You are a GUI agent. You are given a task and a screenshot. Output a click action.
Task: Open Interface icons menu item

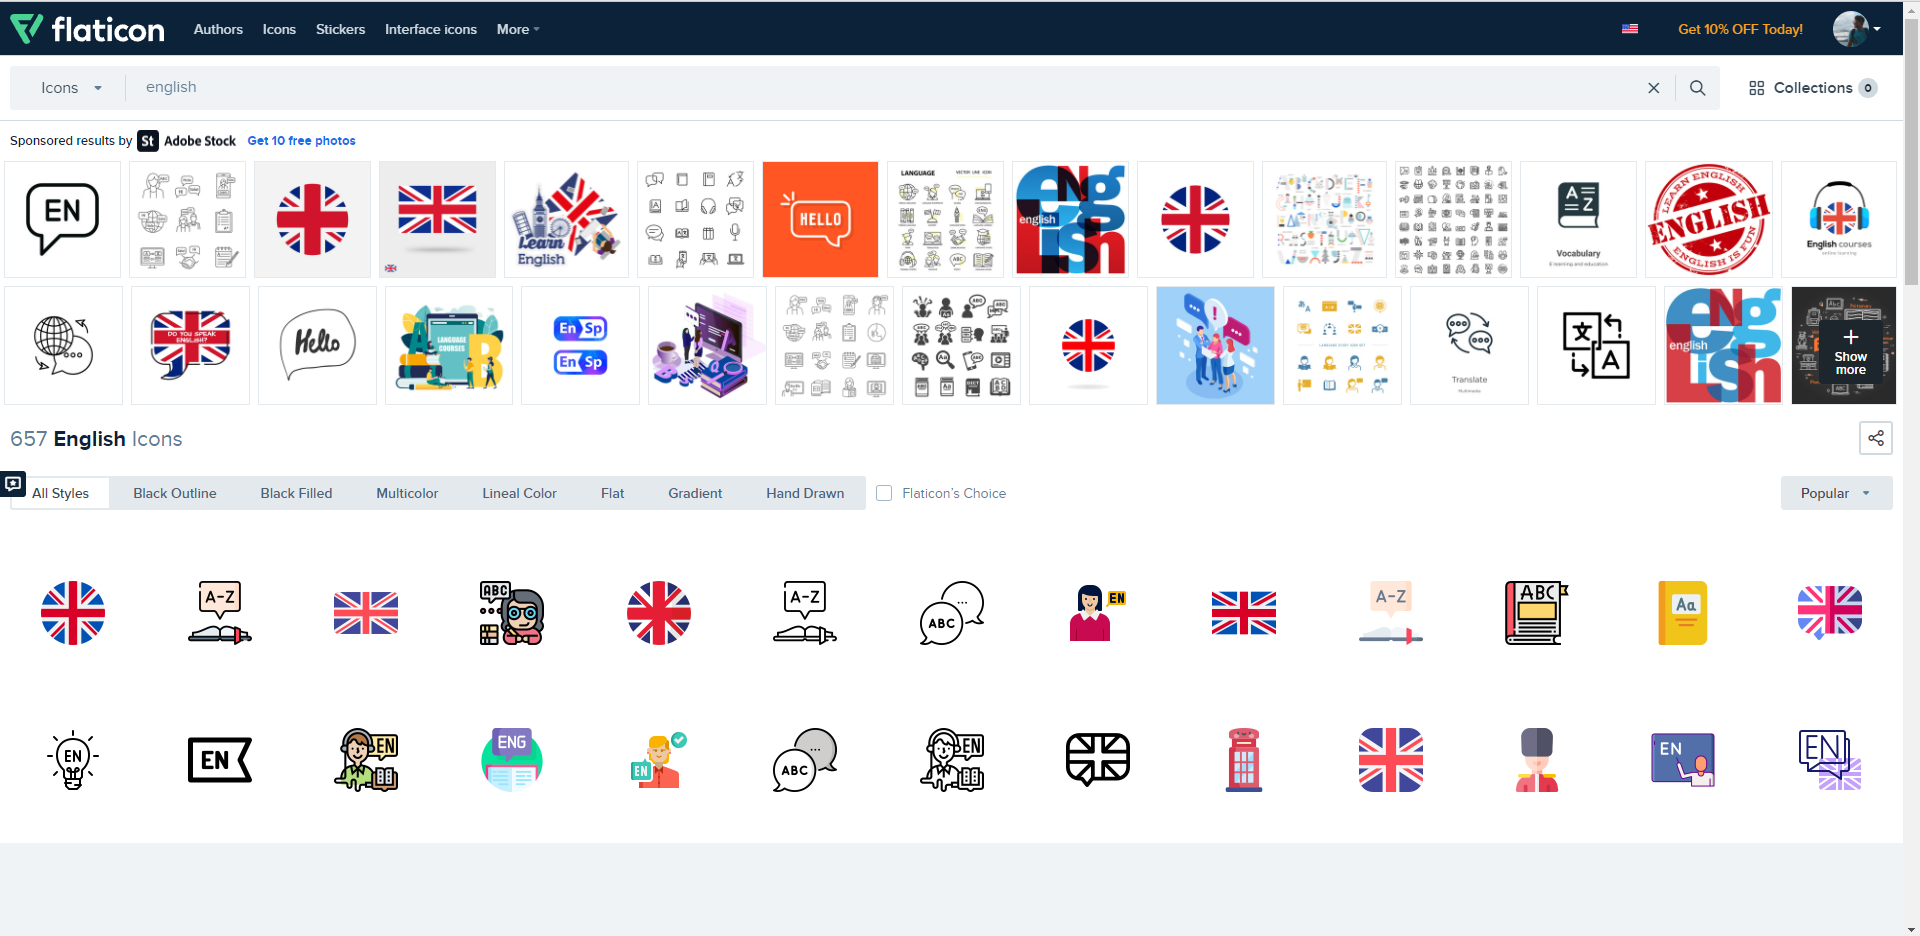click(431, 29)
